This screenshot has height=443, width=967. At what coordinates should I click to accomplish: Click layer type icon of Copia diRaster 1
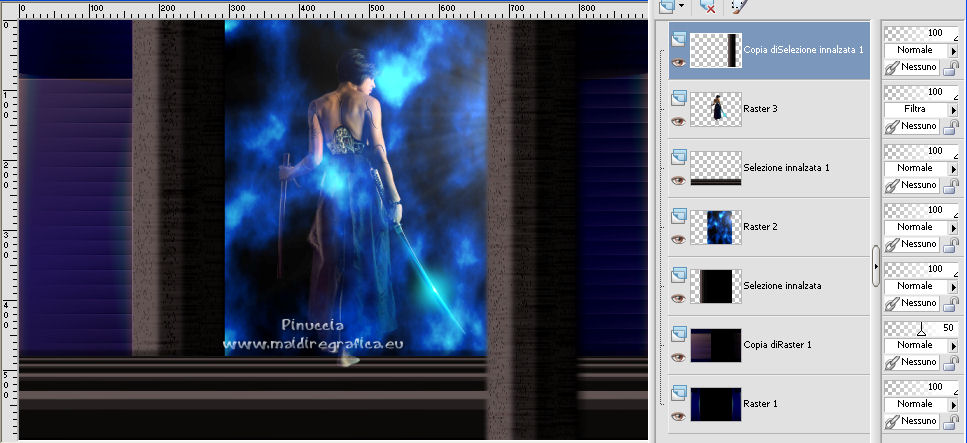[x=678, y=334]
